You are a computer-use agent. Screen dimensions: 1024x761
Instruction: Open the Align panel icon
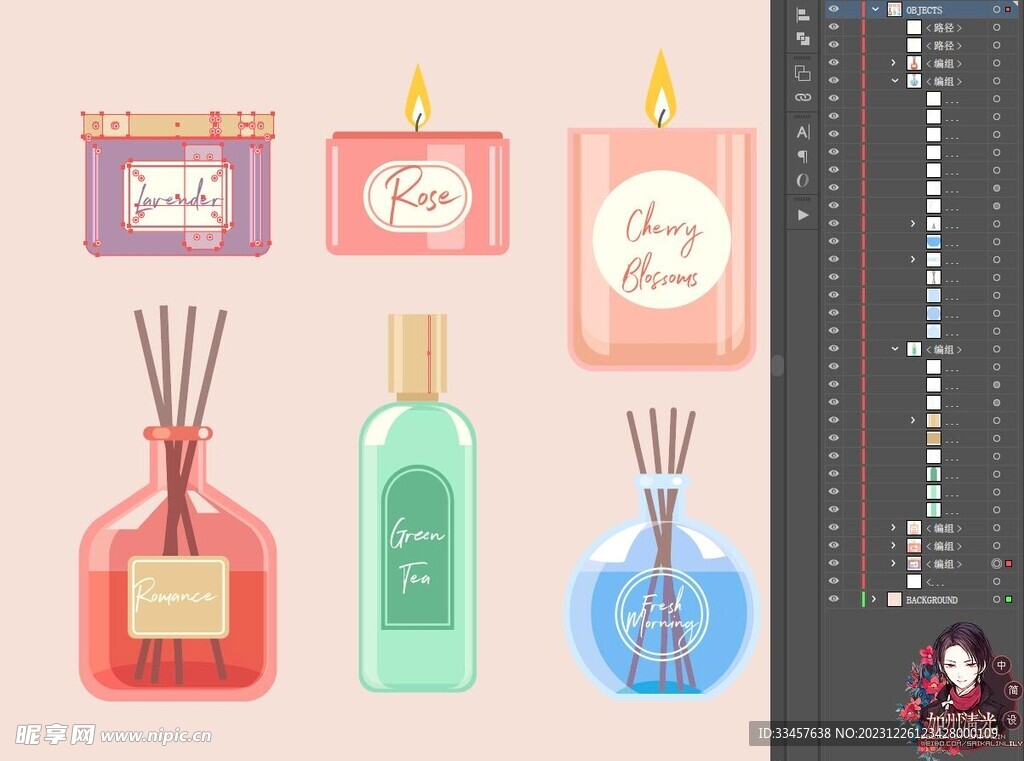[x=803, y=15]
